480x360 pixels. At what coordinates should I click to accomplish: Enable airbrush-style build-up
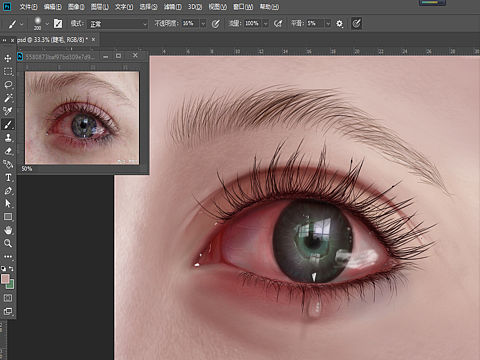(278, 24)
